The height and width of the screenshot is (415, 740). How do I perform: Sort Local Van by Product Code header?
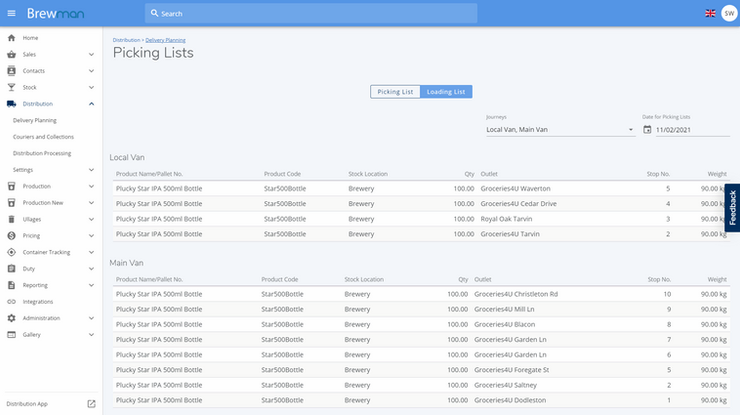[282, 174]
